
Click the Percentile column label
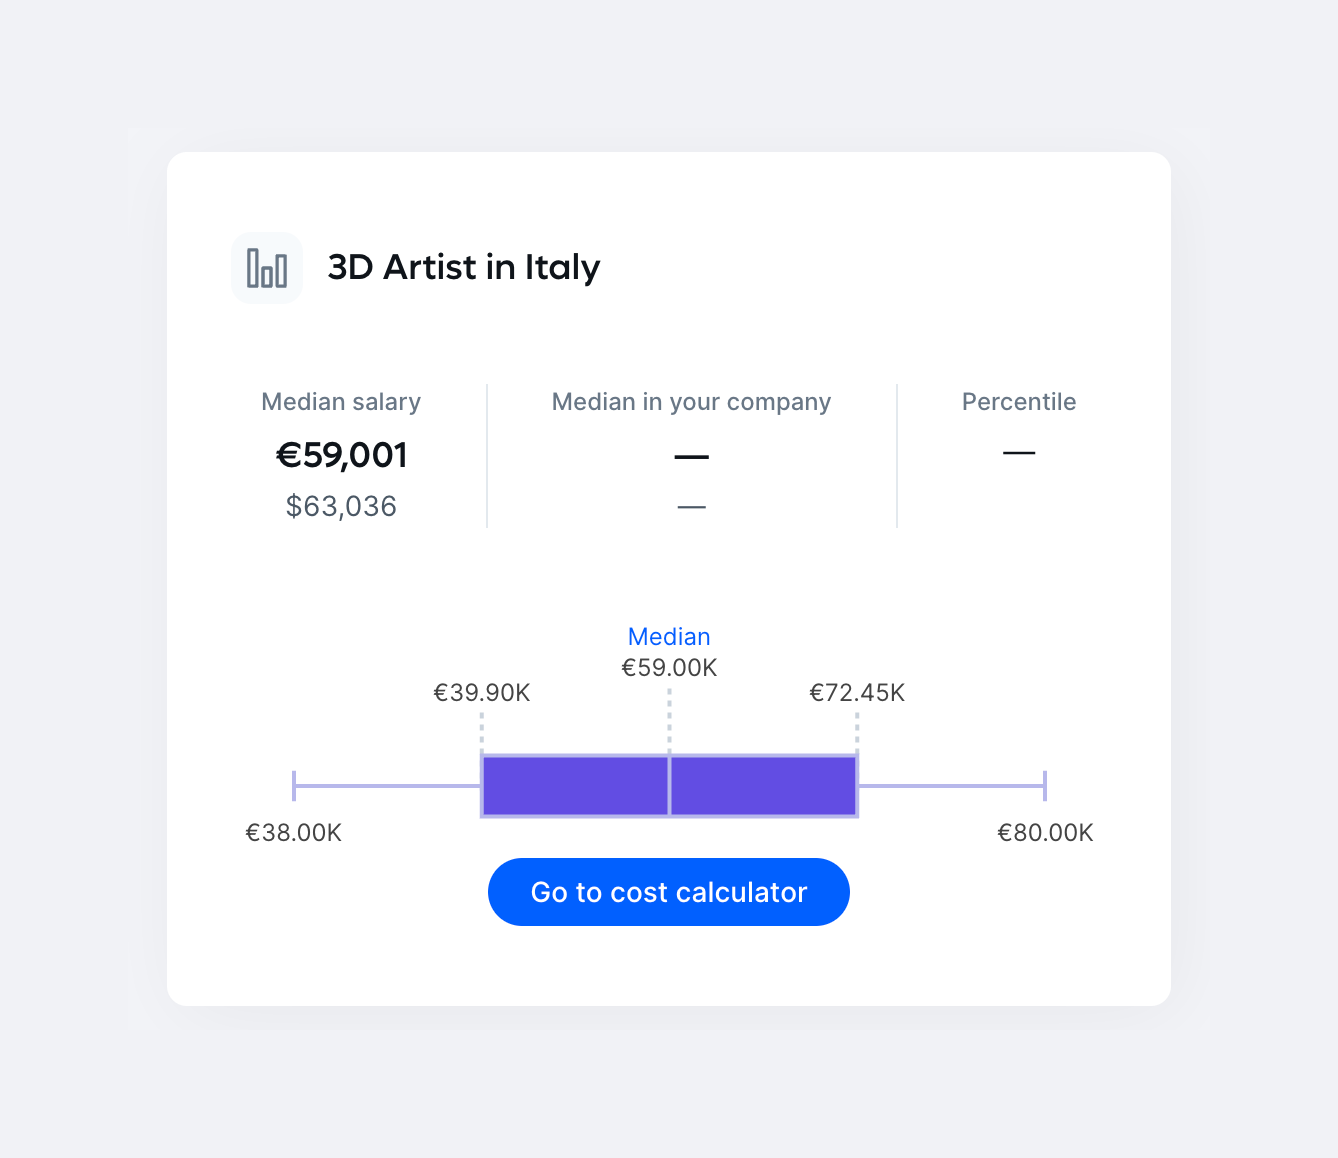click(1019, 402)
